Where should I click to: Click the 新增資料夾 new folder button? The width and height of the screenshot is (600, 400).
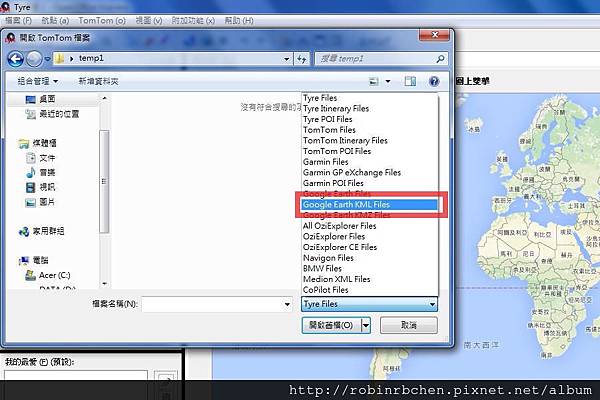click(98, 81)
